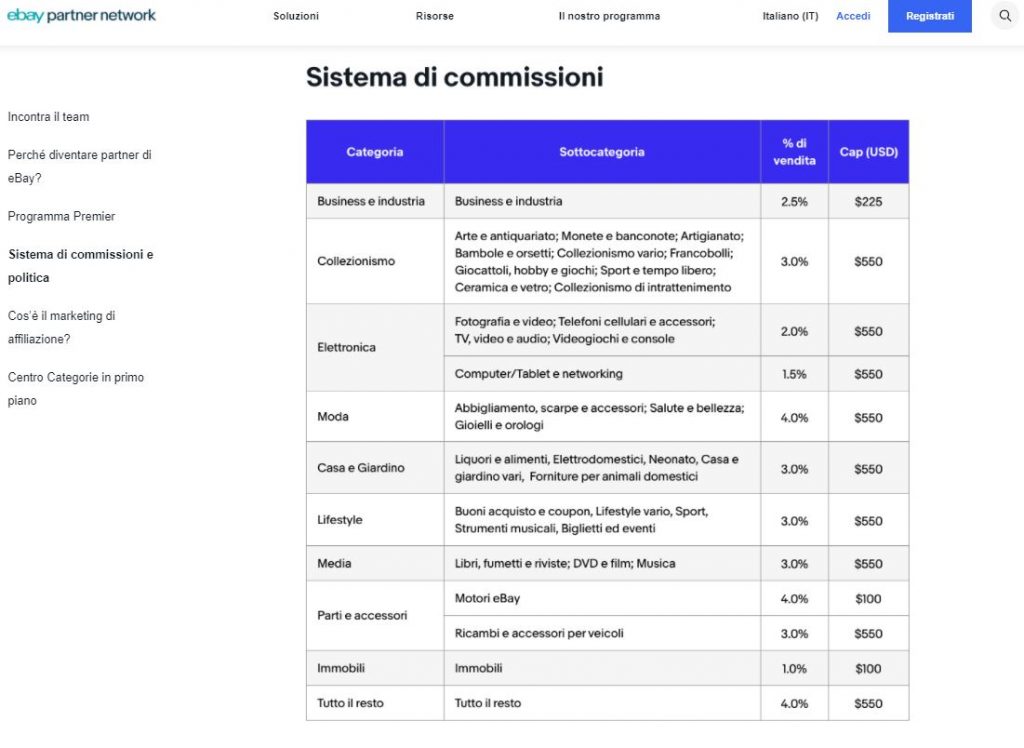
Task: Click the Sottocategoria column header
Action: 602,152
